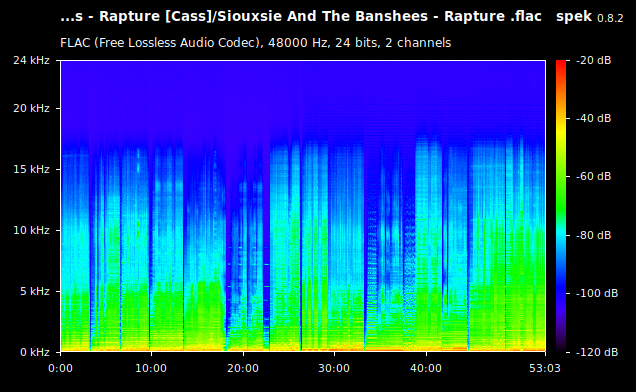Click the 10:00 time axis label
The height and width of the screenshot is (392, 636).
(x=151, y=368)
